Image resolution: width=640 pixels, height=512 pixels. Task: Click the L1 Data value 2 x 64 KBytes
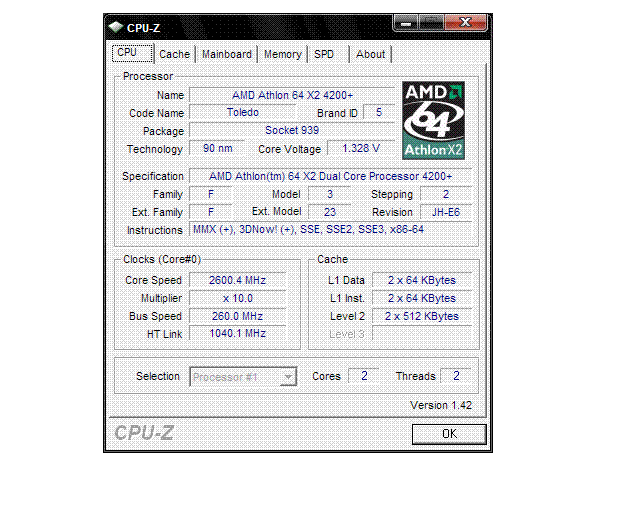[422, 280]
